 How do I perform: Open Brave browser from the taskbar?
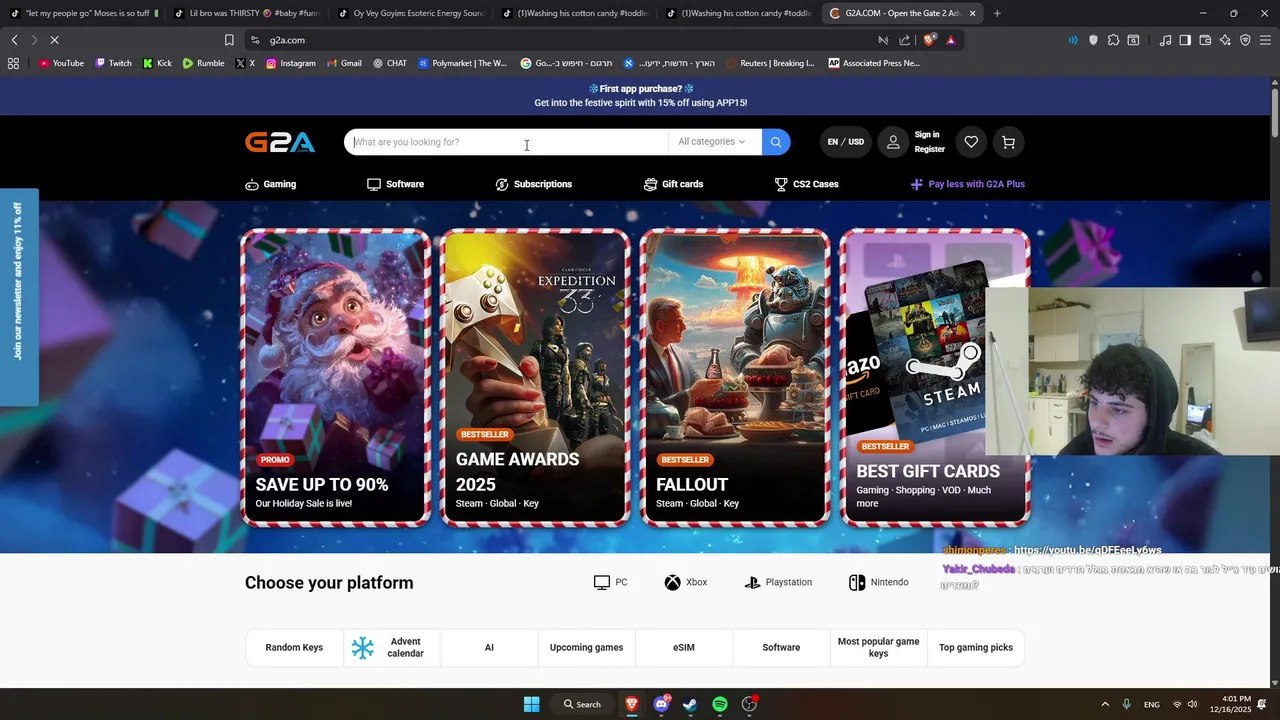coord(632,704)
